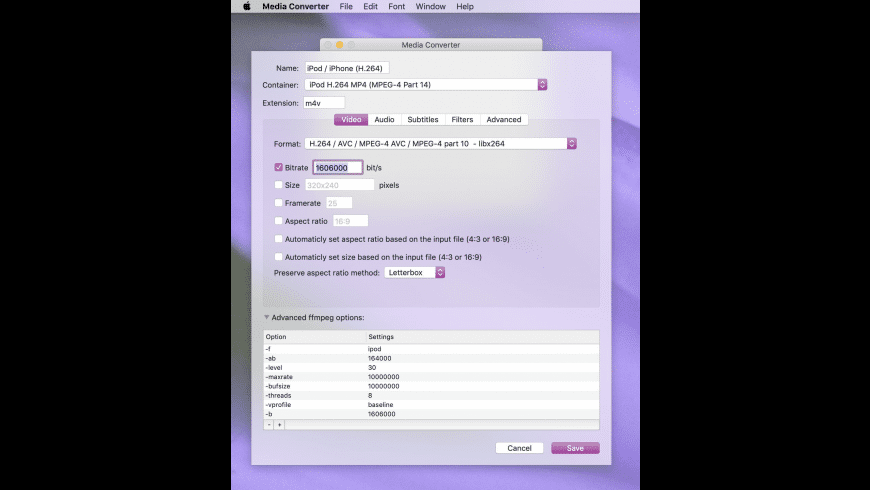870x490 pixels.
Task: Click the Extension field containing m4v
Action: (x=324, y=103)
